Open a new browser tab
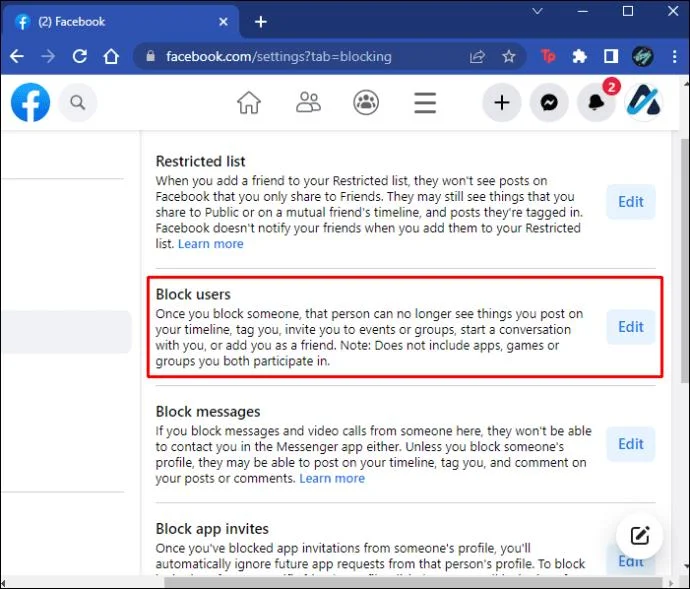The width and height of the screenshot is (690, 589). [x=261, y=22]
